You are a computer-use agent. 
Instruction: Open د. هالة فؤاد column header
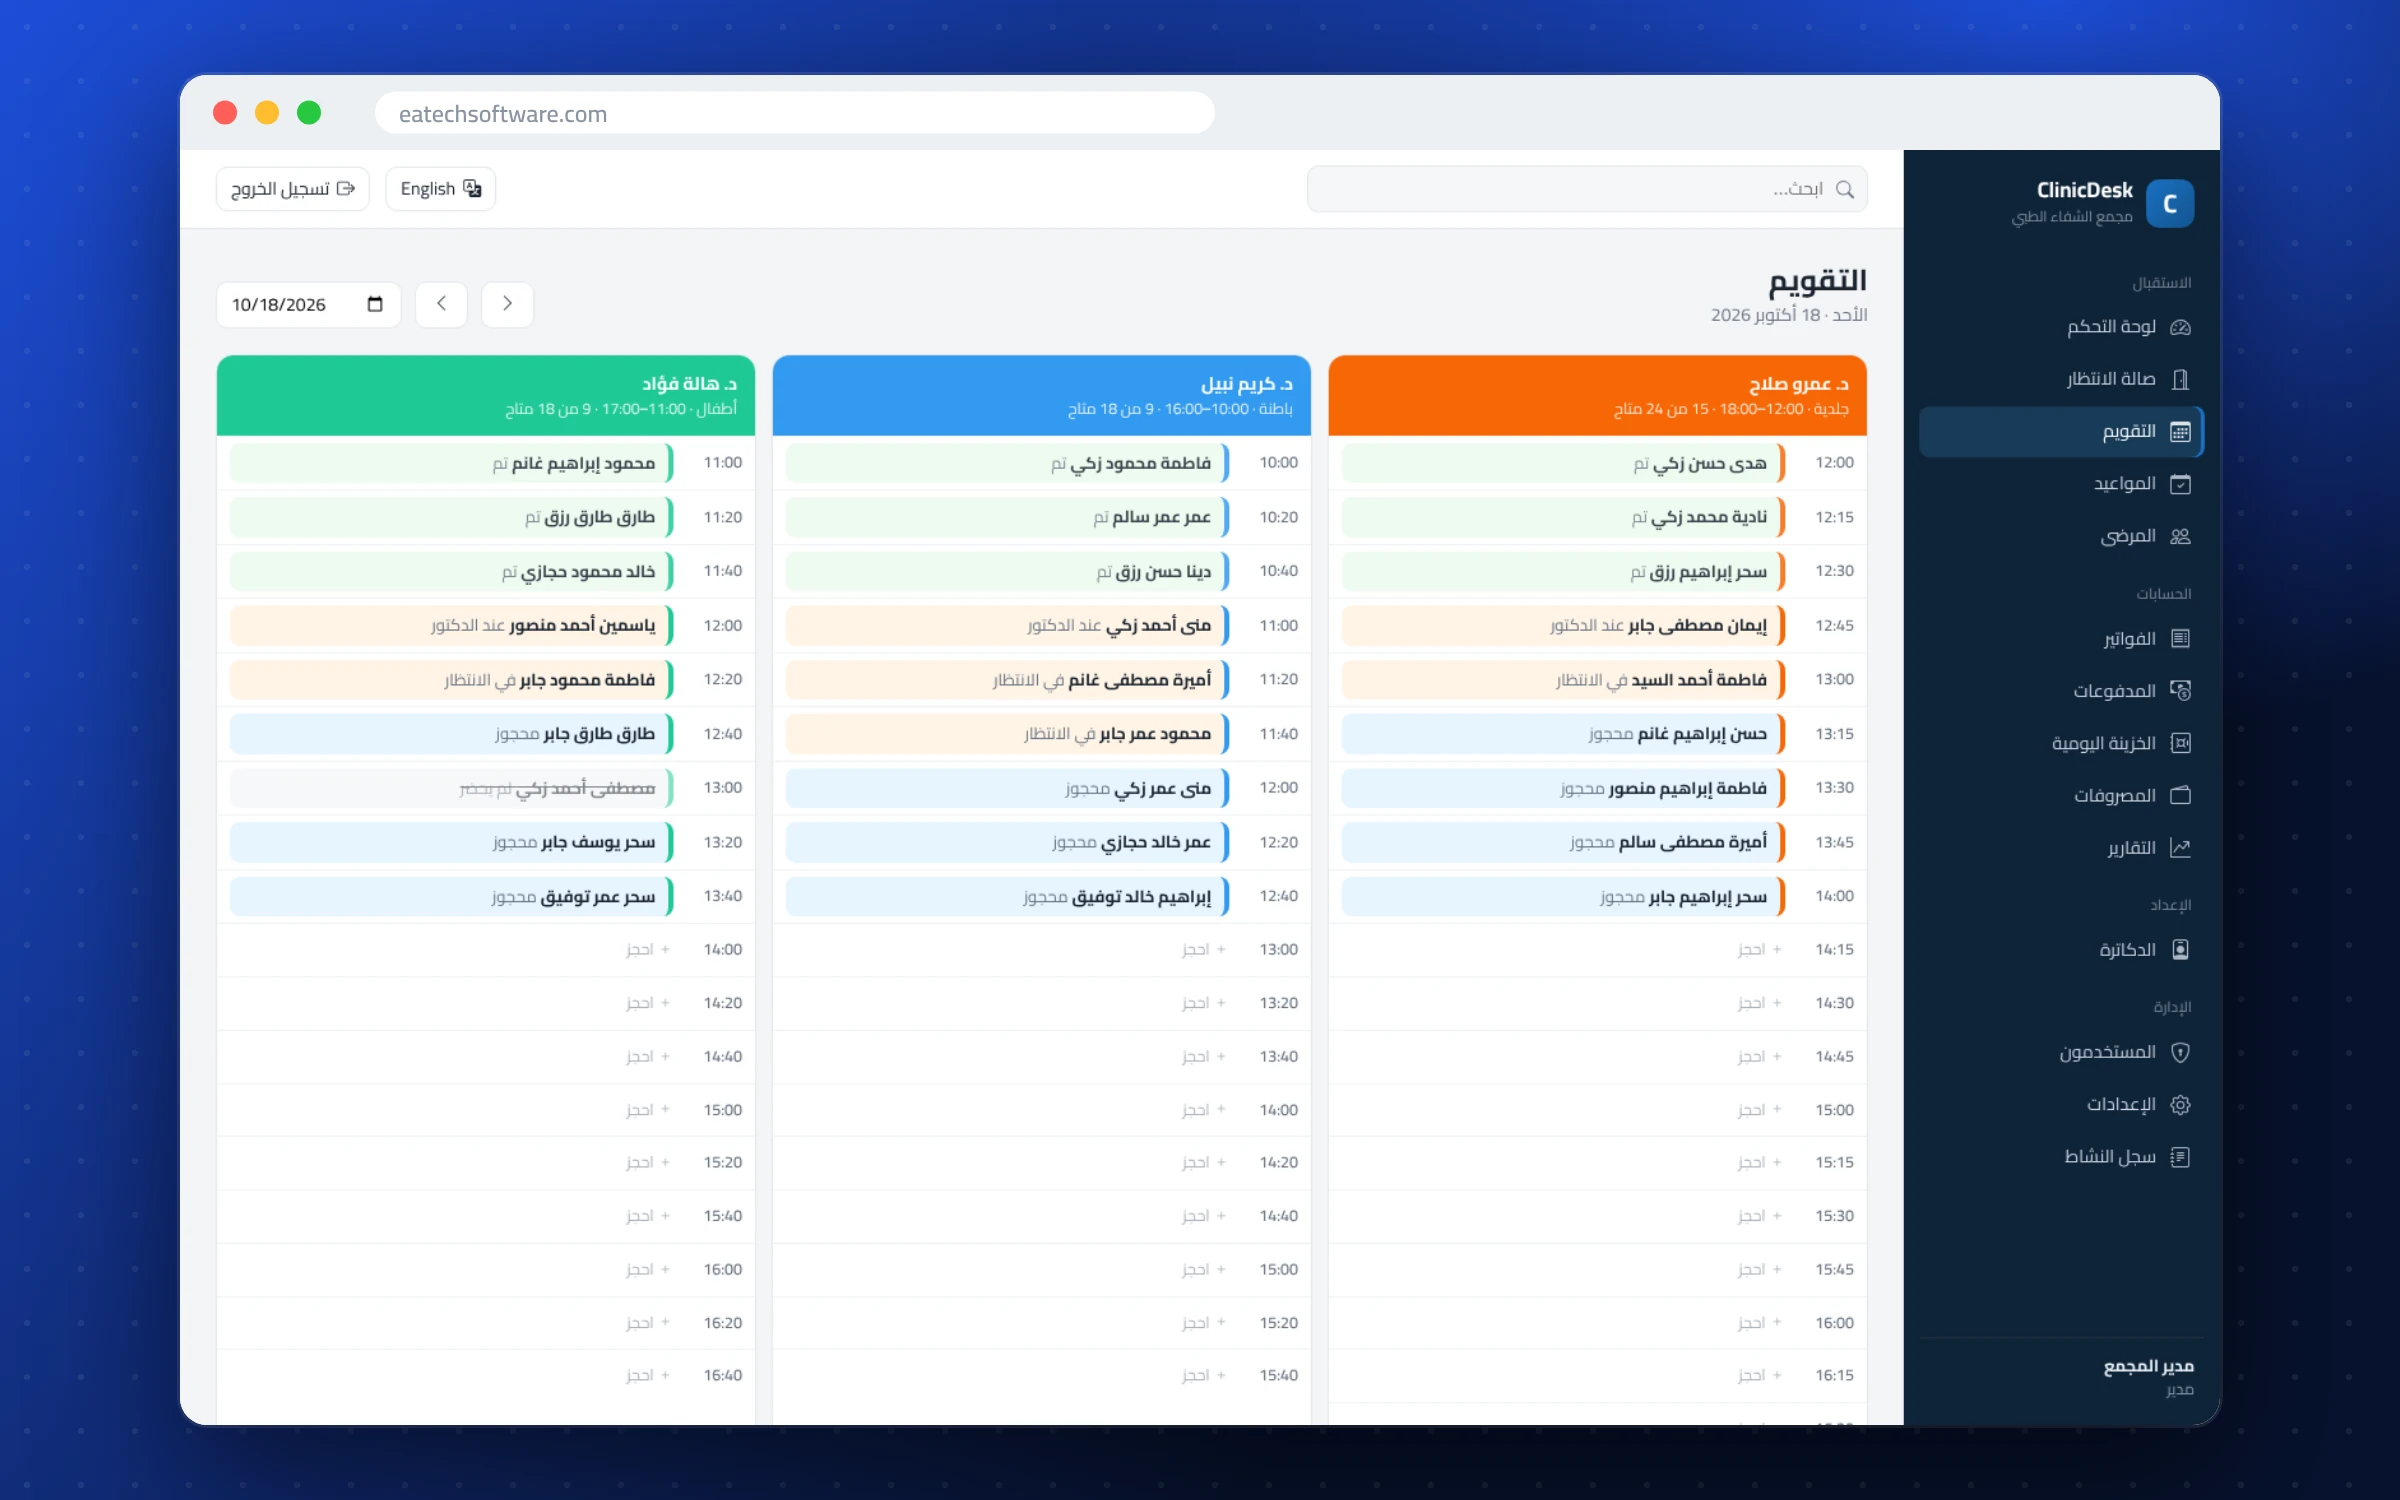click(x=485, y=395)
